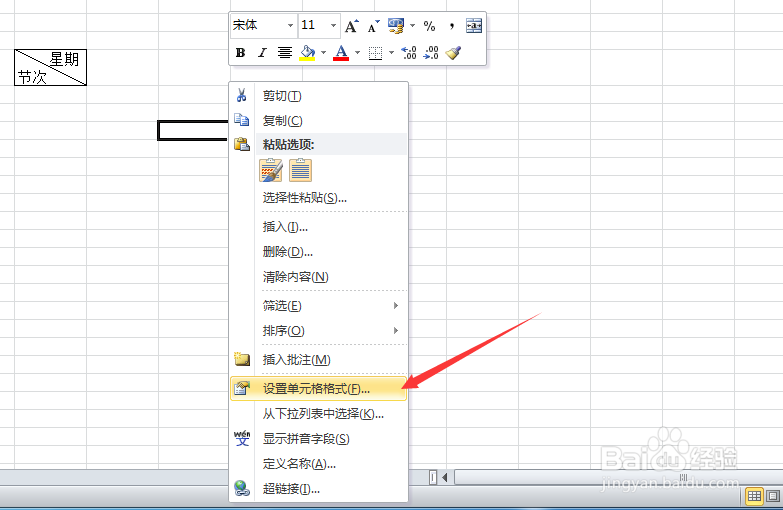The height and width of the screenshot is (510, 783).
Task: Click the Decrease Font Size icon
Action: pos(374,26)
